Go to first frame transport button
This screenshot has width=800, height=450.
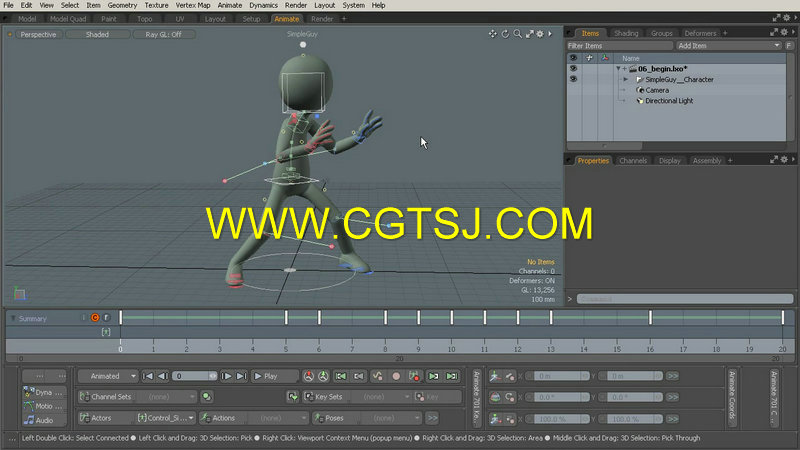147,376
